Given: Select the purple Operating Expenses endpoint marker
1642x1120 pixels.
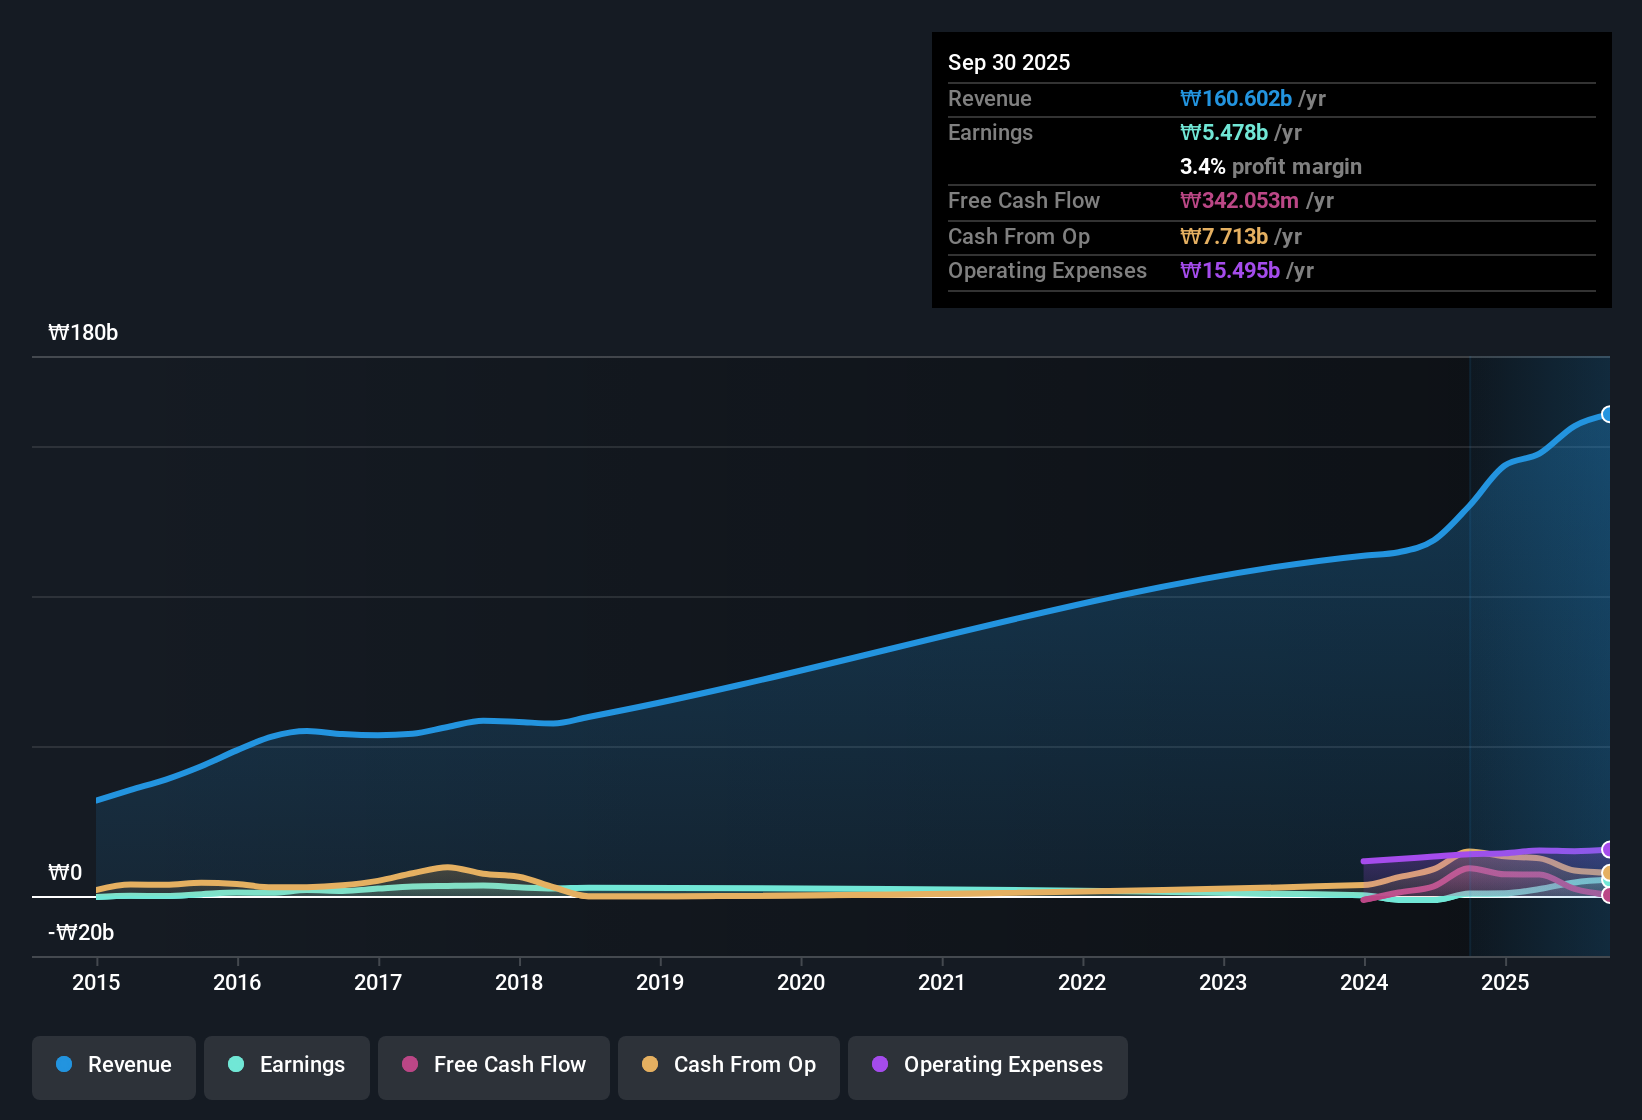Looking at the screenshot, I should point(1608,849).
